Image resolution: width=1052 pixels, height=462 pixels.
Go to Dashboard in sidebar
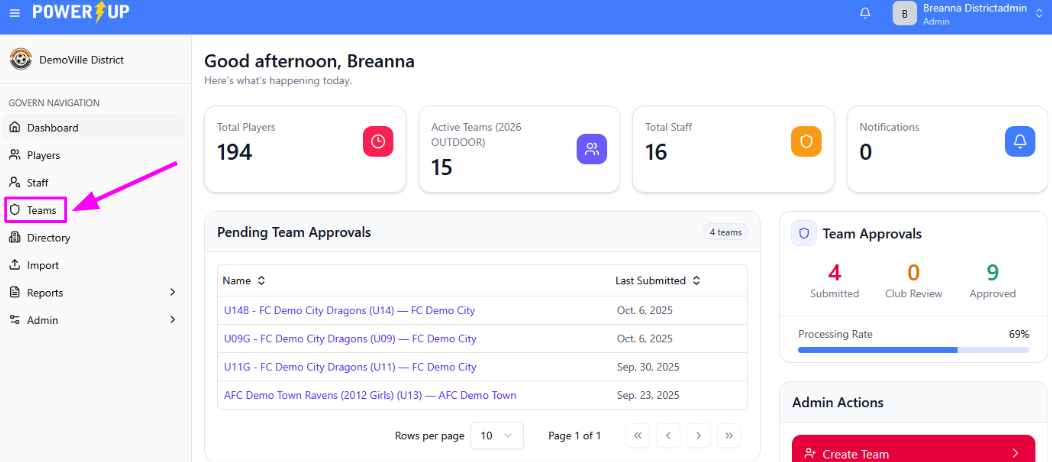coord(94,127)
